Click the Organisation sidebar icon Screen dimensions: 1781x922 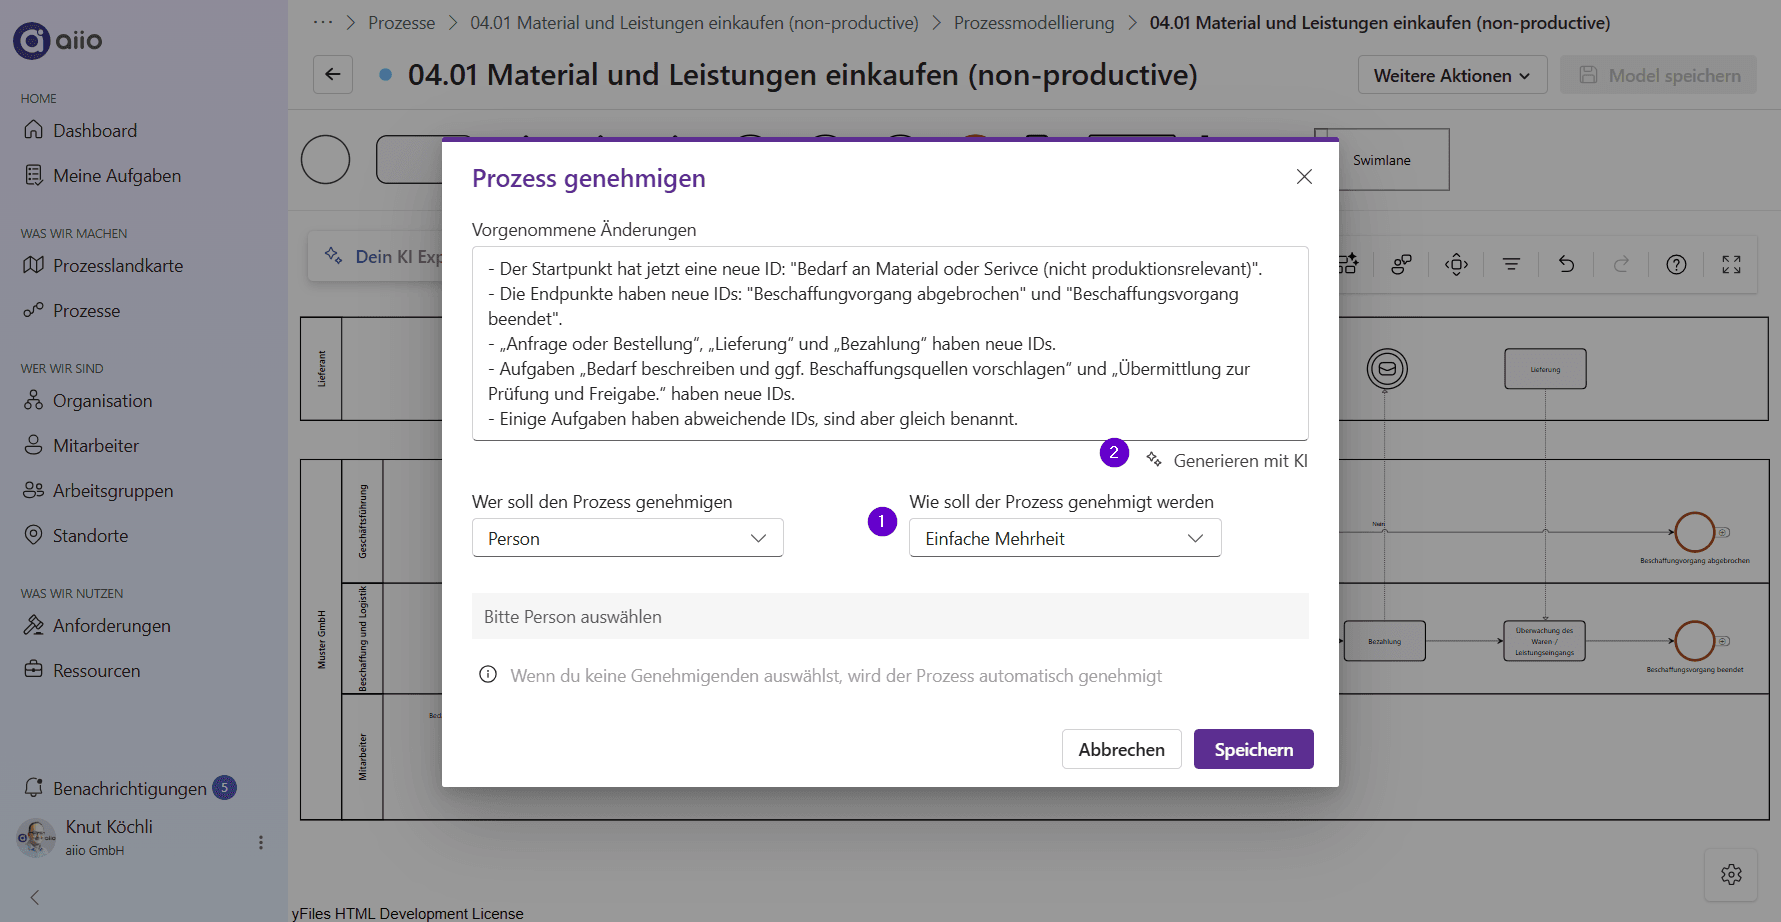pos(34,401)
